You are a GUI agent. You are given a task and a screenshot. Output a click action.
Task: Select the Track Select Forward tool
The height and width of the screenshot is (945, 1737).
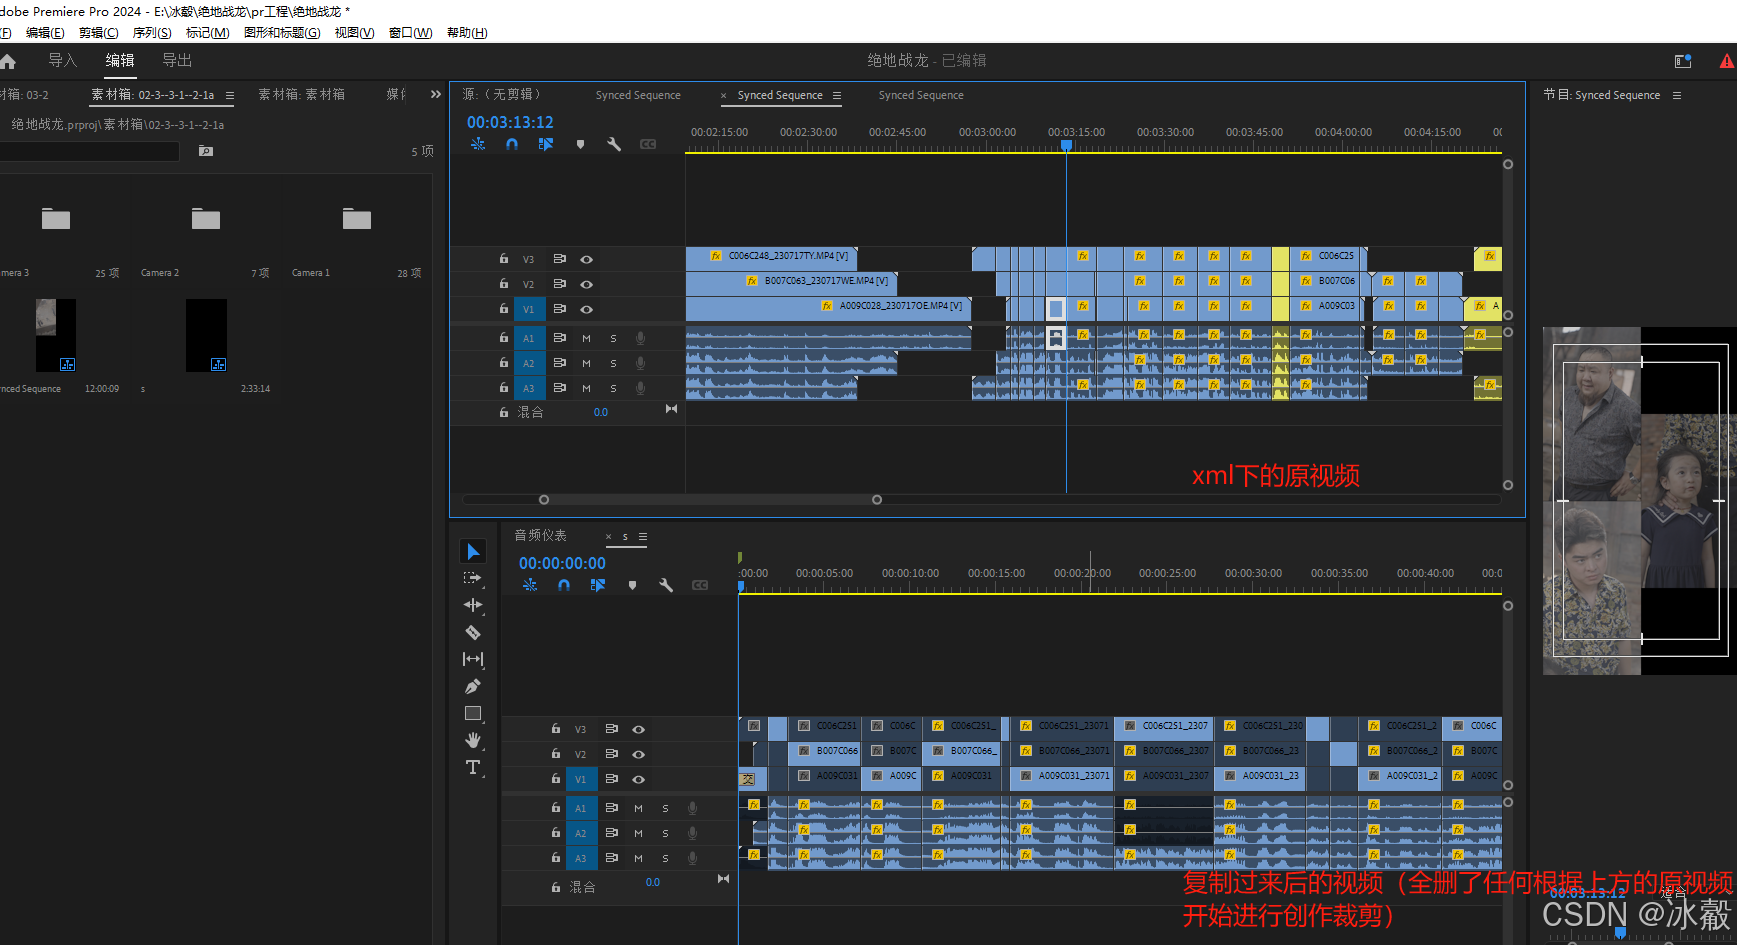pyautogui.click(x=473, y=578)
